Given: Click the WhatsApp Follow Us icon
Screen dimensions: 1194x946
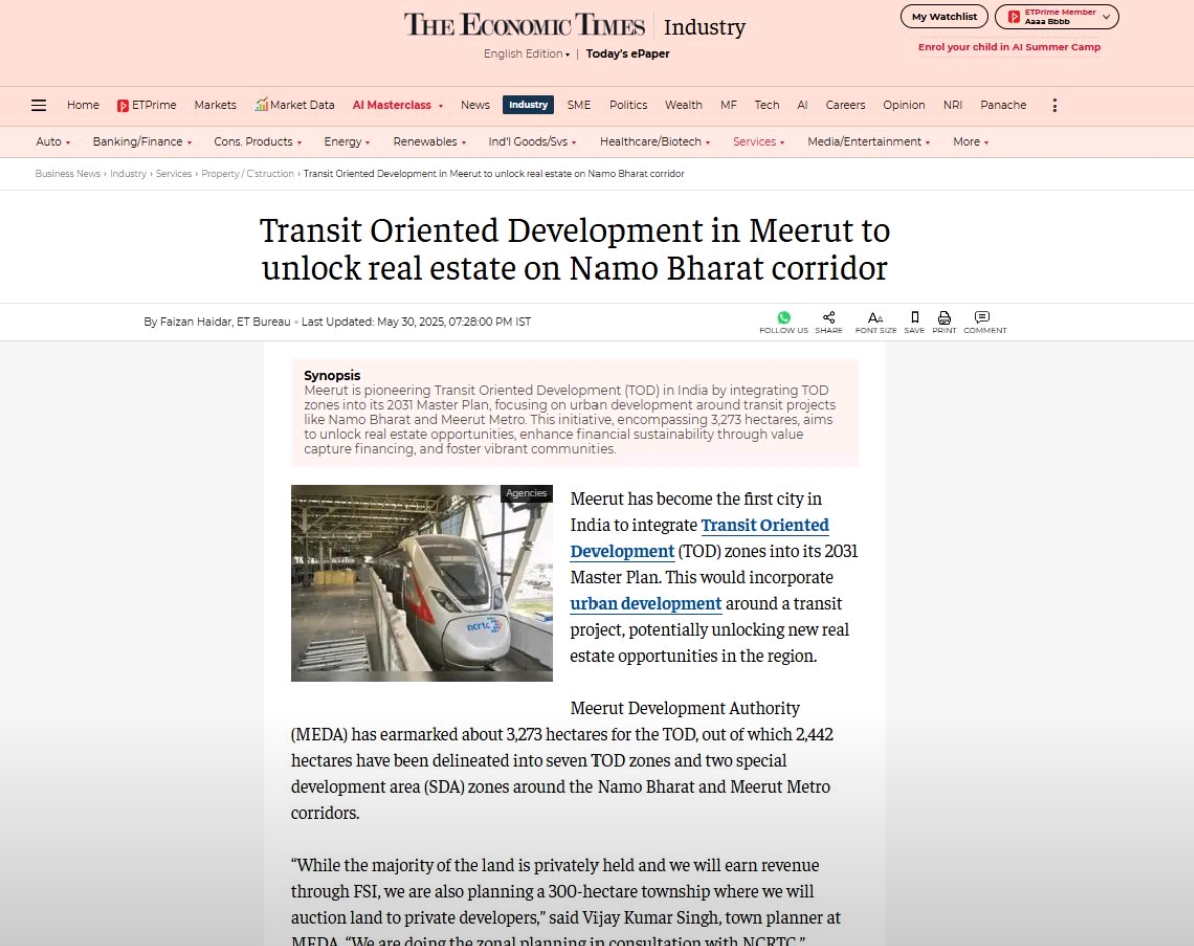Looking at the screenshot, I should pyautogui.click(x=783, y=318).
